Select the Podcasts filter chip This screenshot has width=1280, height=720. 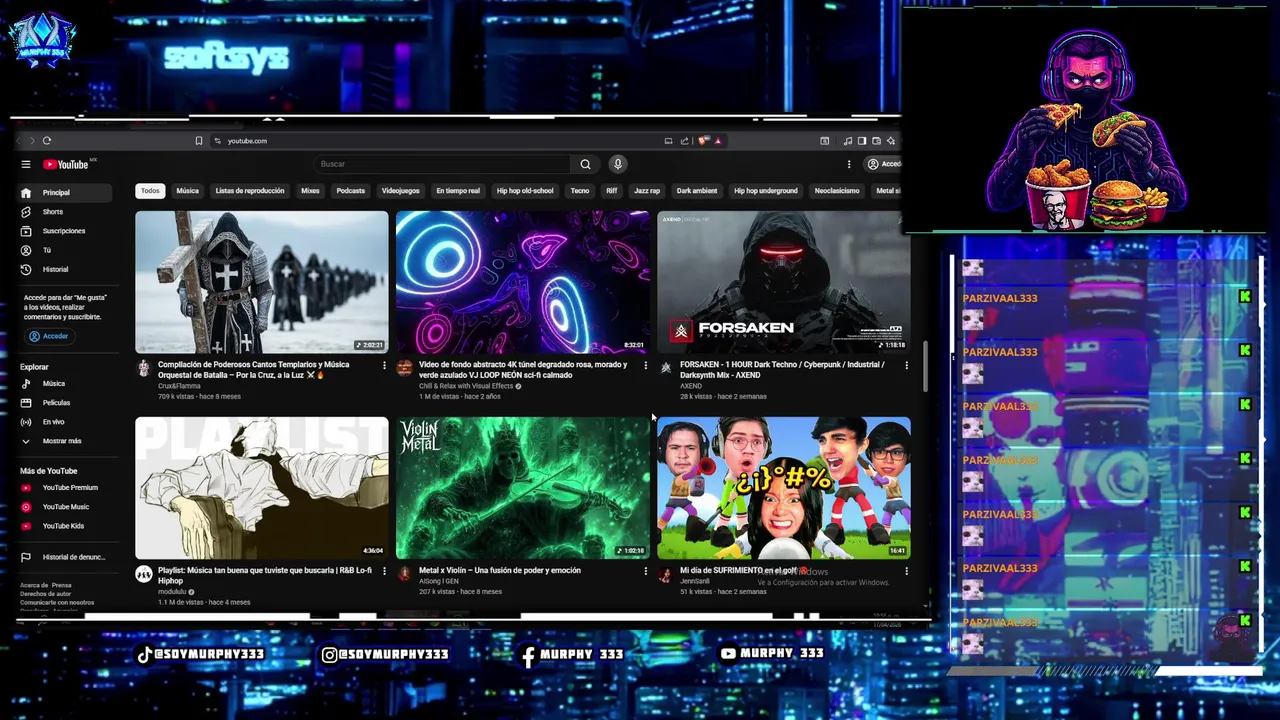351,191
